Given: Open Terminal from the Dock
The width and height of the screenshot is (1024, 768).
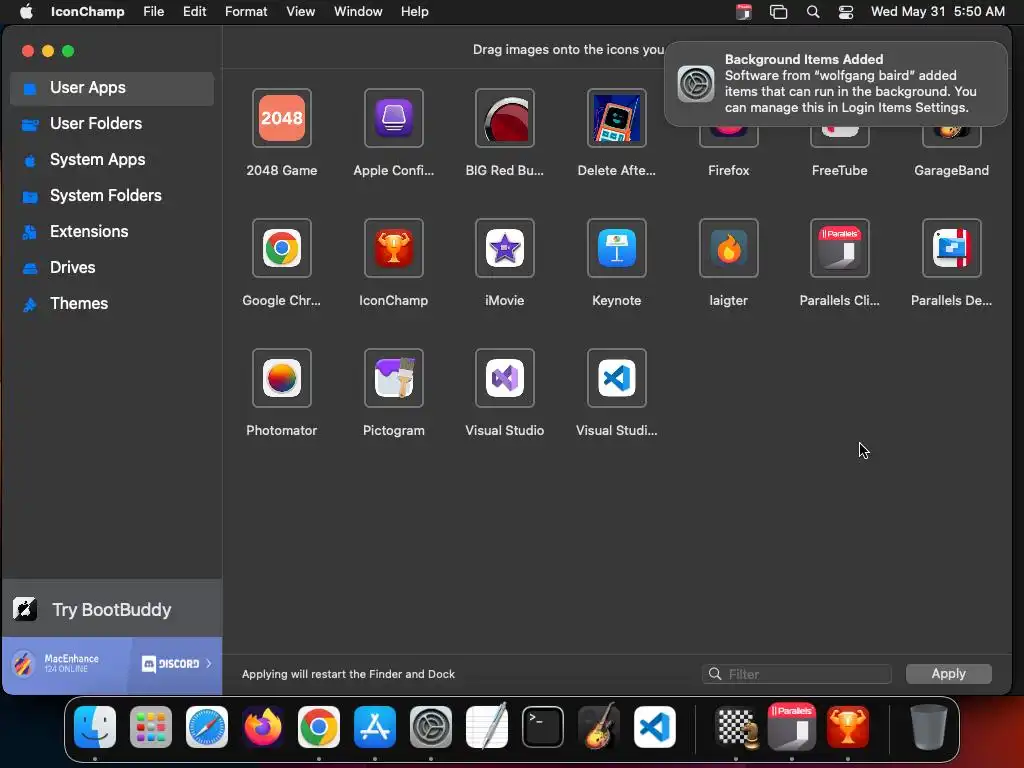Looking at the screenshot, I should (x=543, y=727).
